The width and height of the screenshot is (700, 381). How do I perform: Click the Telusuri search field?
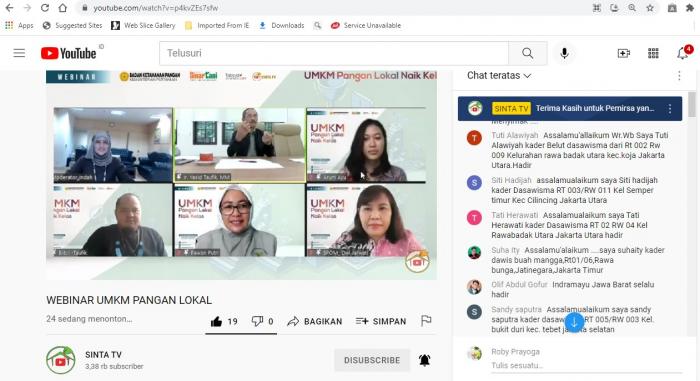(x=334, y=53)
